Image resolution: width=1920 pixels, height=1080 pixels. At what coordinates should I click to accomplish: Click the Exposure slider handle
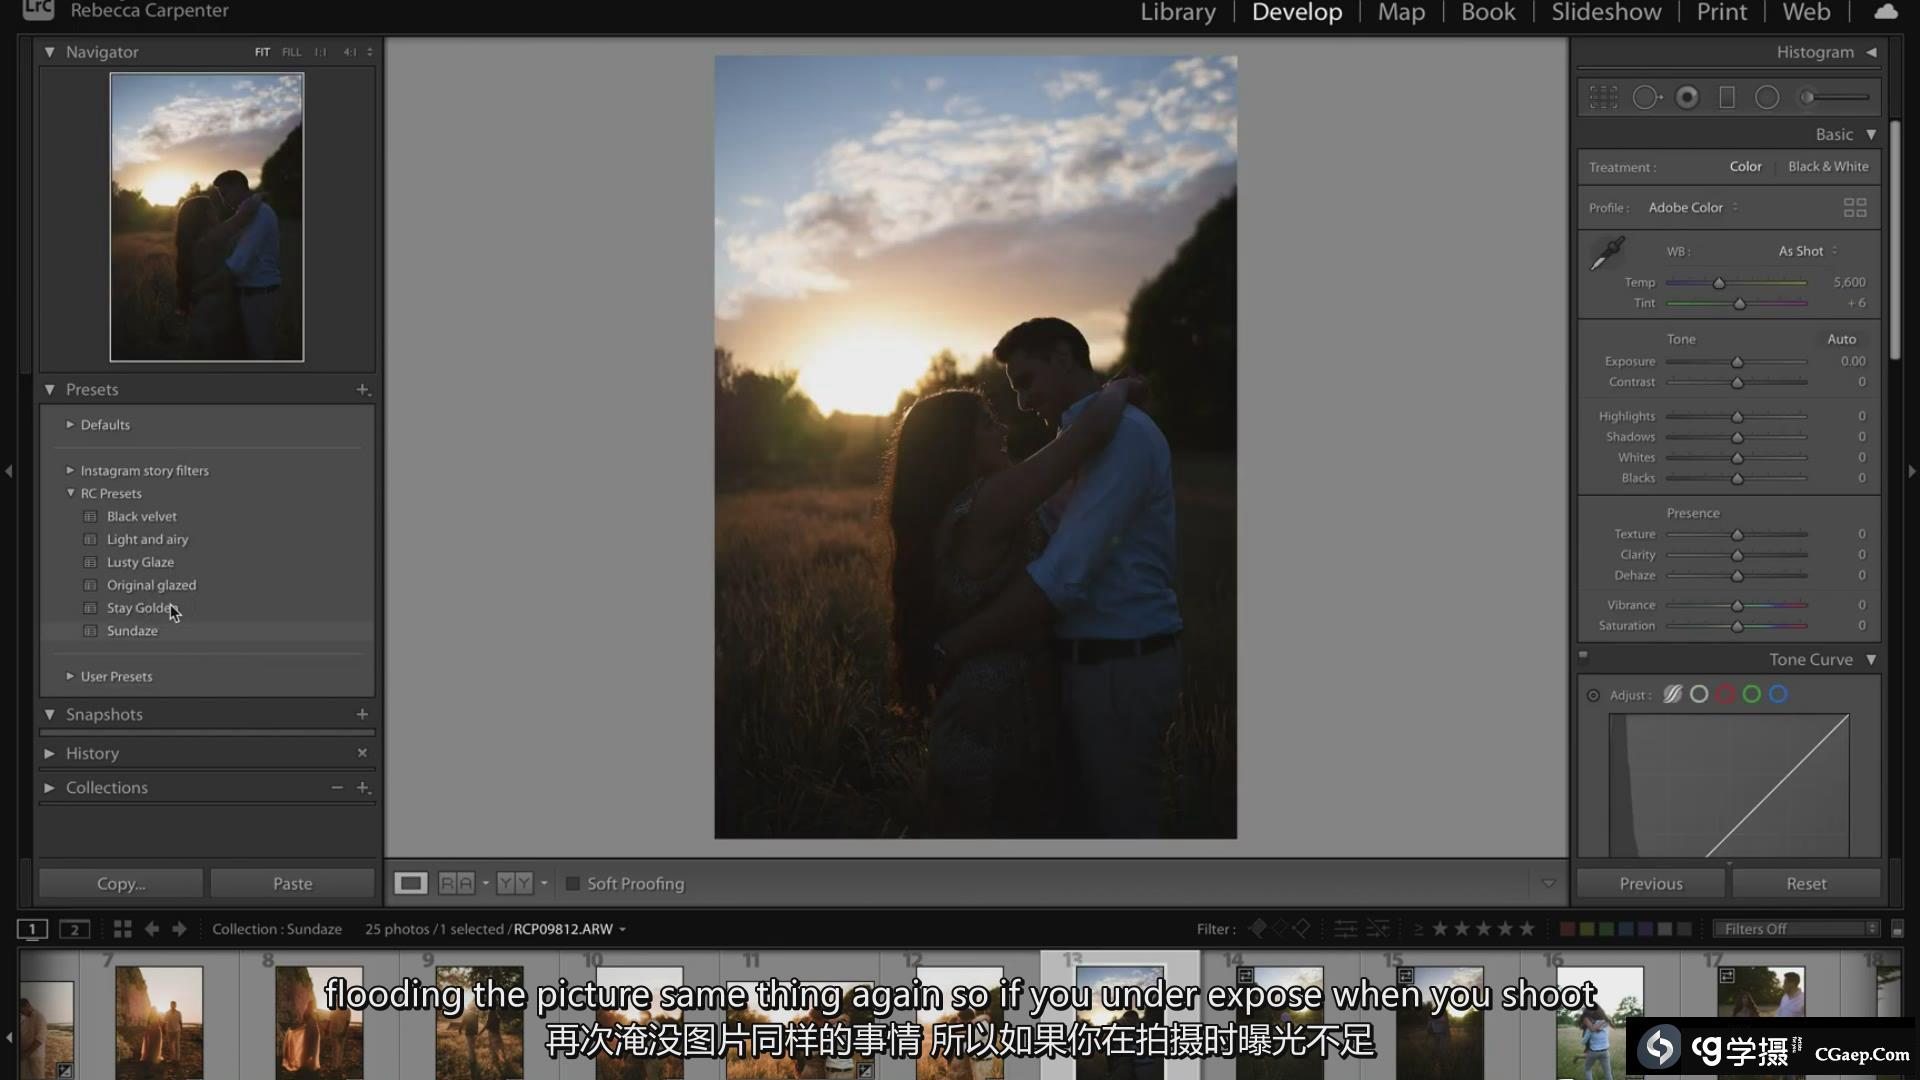click(x=1737, y=362)
